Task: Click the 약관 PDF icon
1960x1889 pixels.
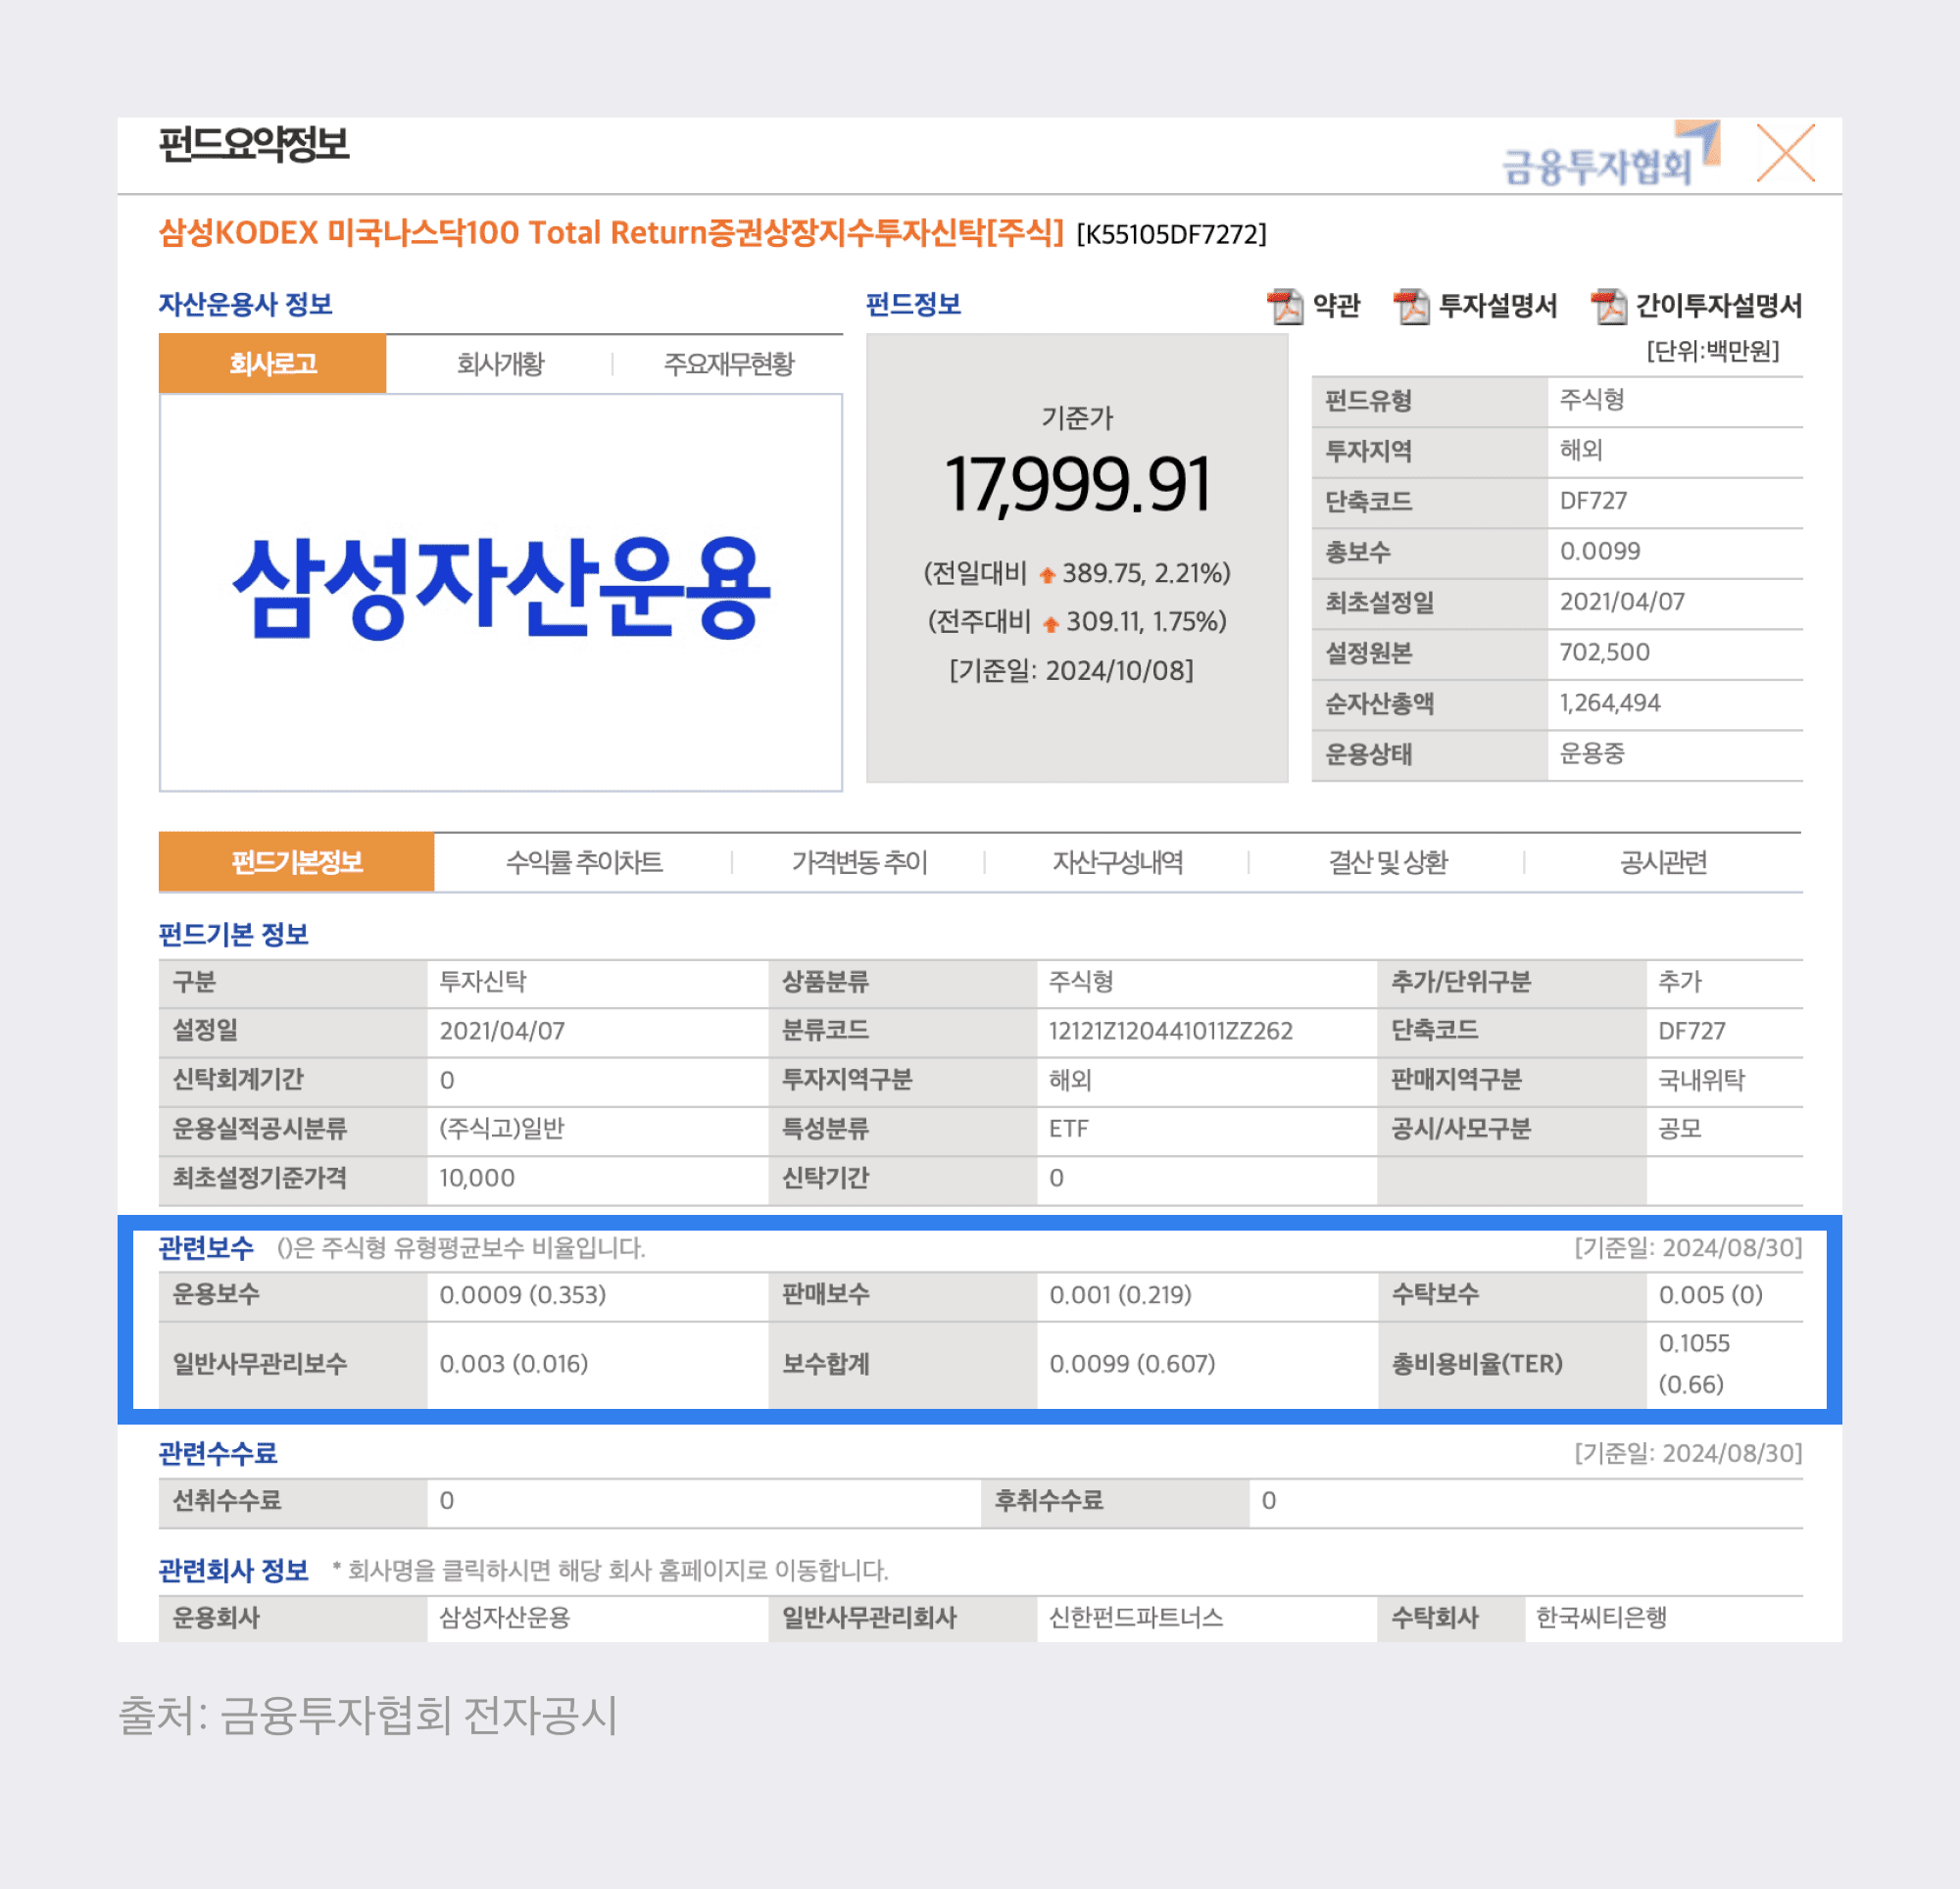Action: tap(1285, 306)
